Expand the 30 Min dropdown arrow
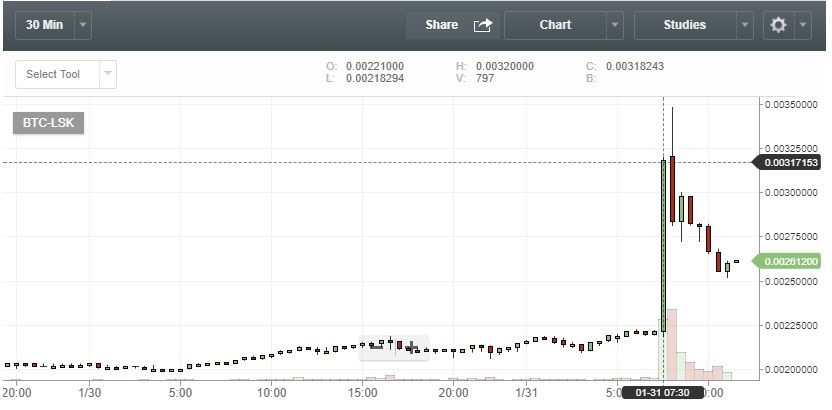Image resolution: width=832 pixels, height=410 pixels. pos(83,25)
